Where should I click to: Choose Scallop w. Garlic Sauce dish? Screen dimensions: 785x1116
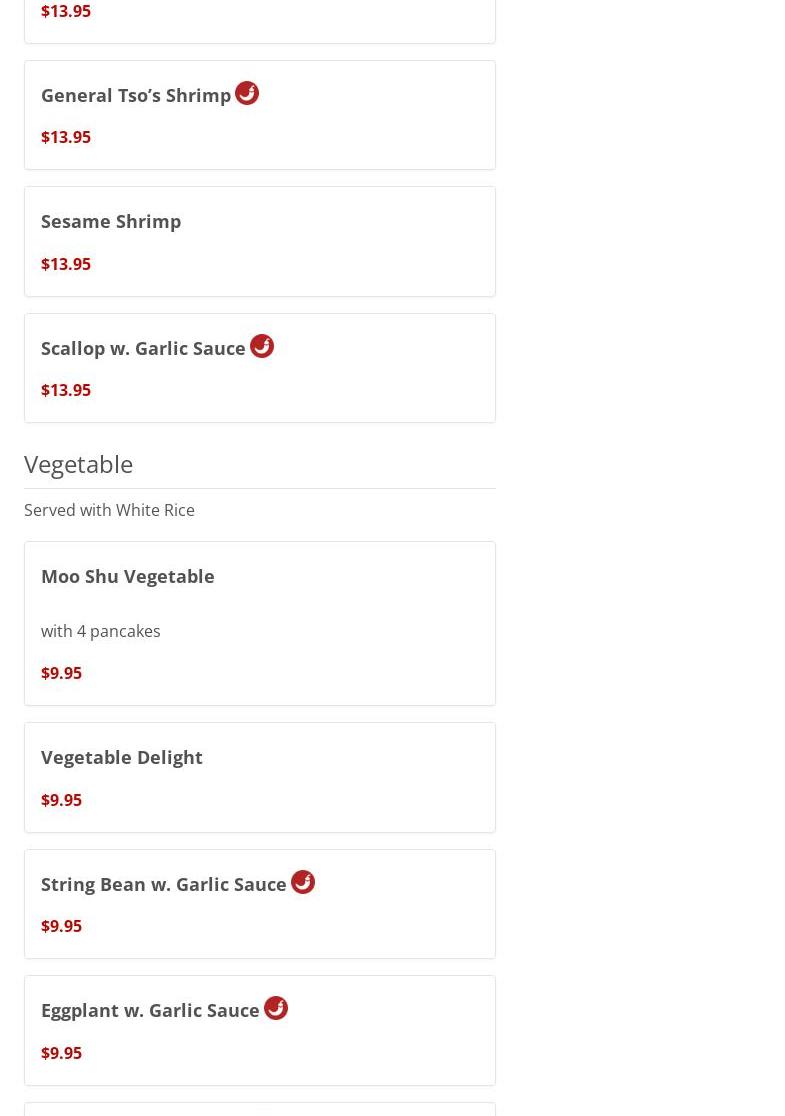(x=143, y=348)
